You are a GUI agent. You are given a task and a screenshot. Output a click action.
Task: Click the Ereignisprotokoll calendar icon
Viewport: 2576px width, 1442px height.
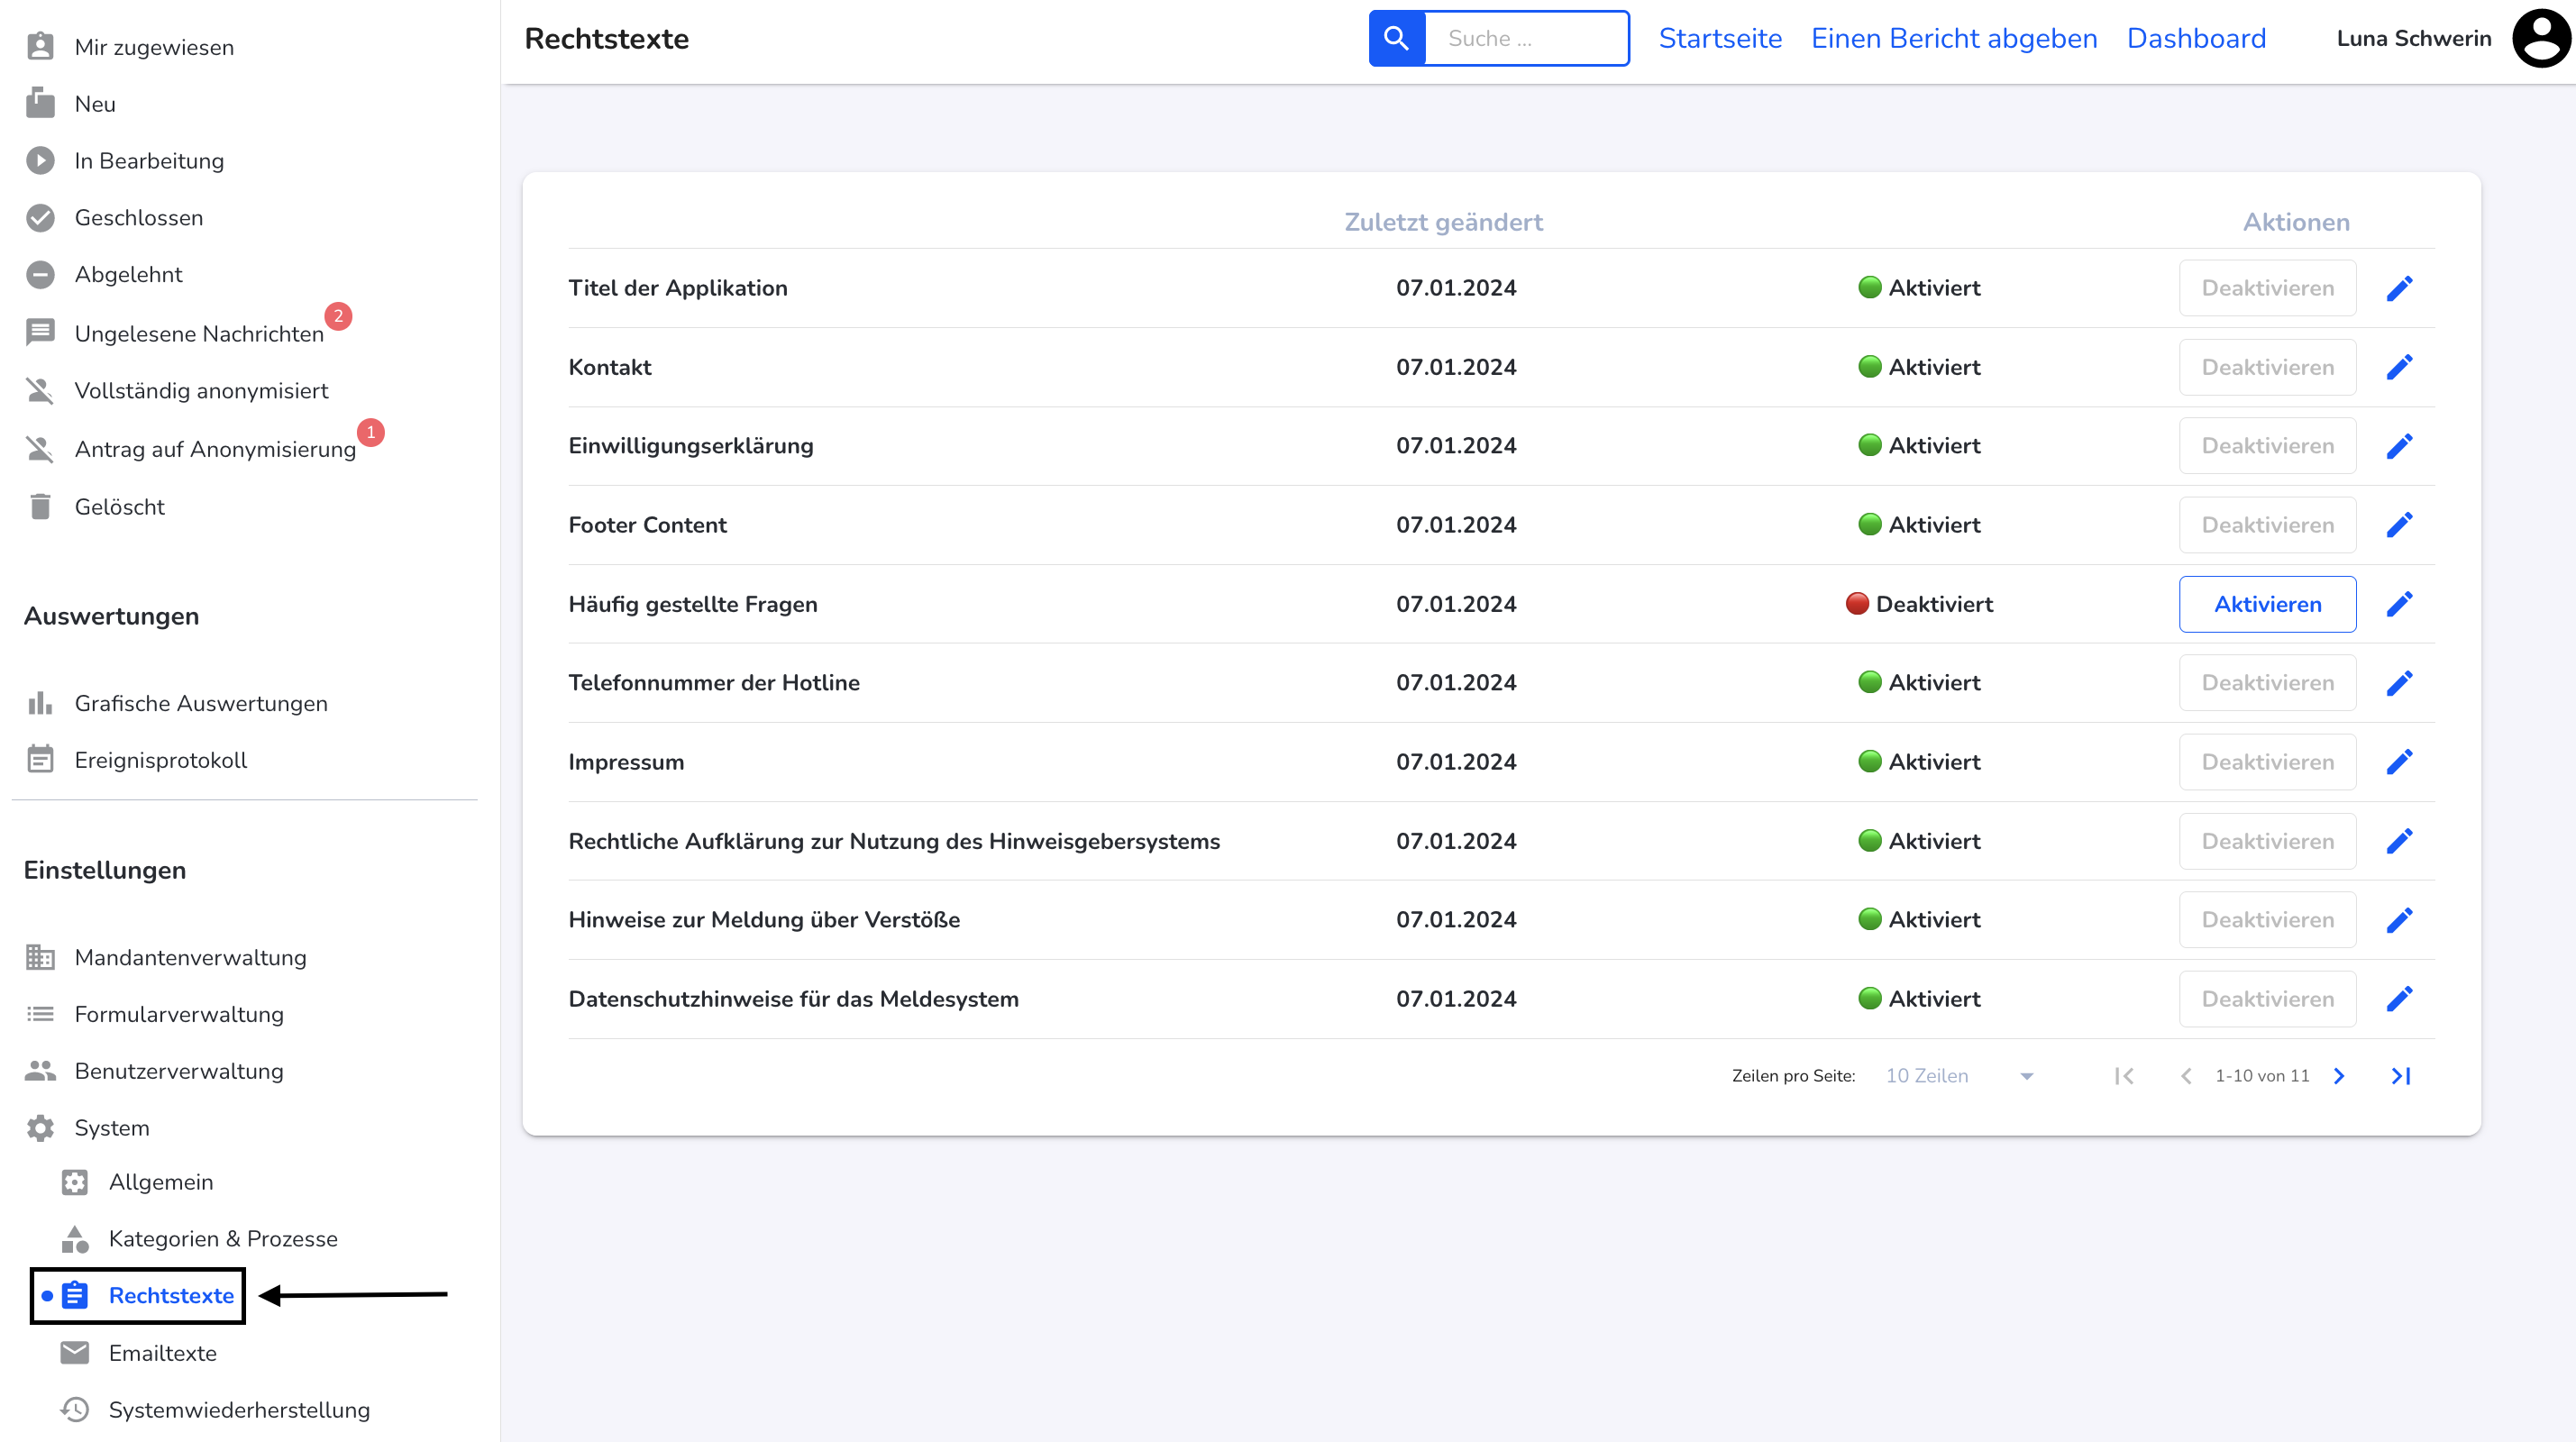40,759
